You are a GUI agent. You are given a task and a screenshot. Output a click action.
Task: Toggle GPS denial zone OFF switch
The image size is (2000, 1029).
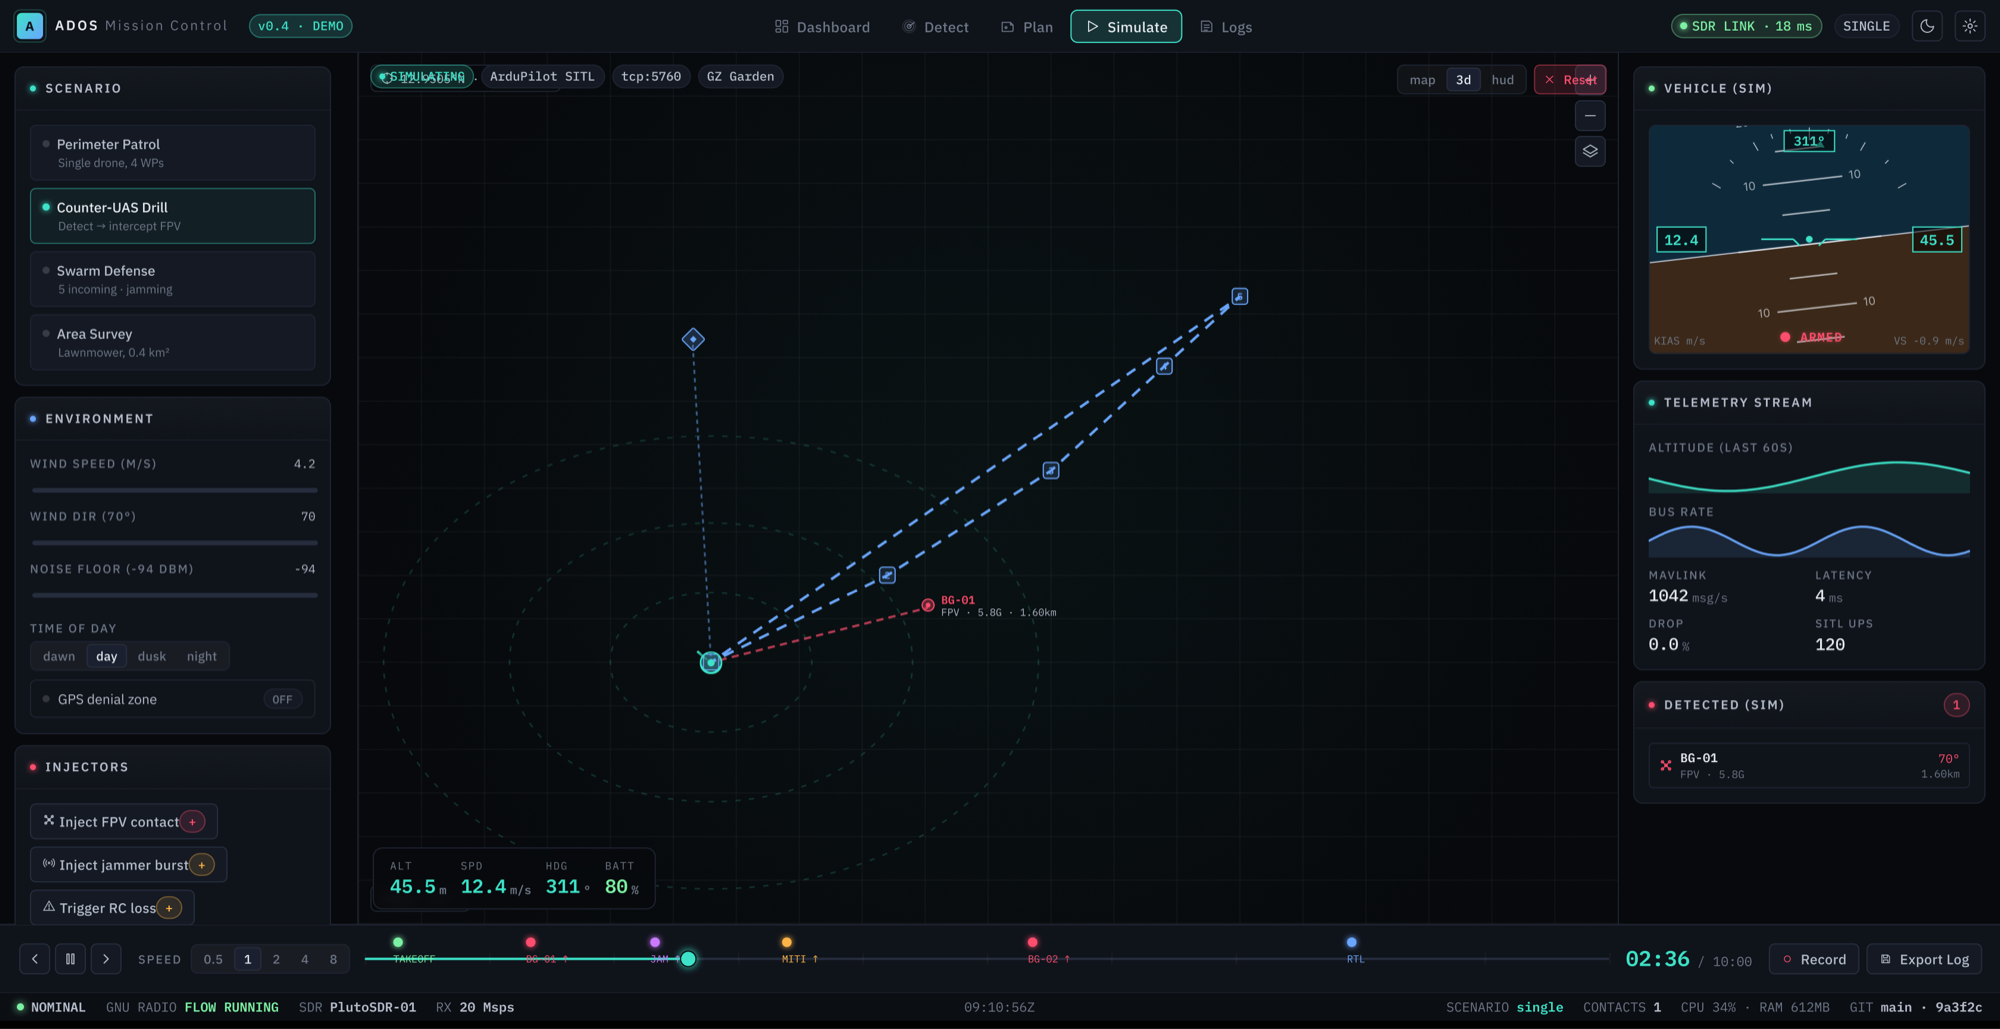(282, 699)
